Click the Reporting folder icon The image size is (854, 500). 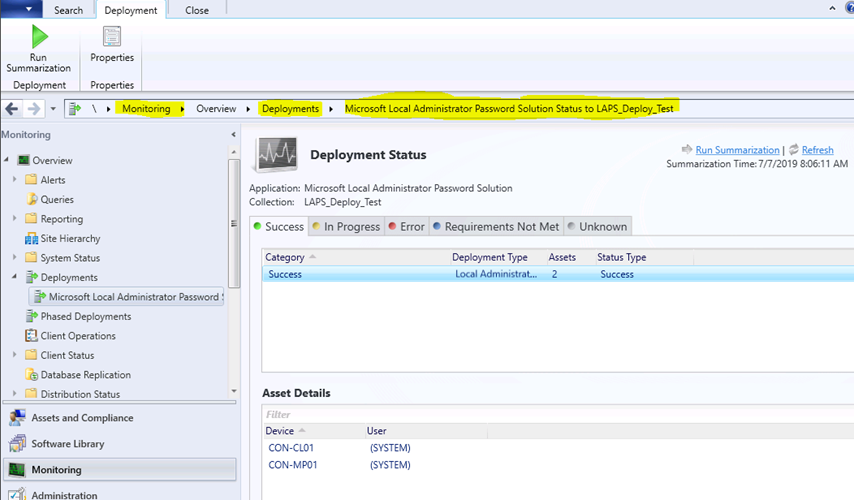pos(31,218)
